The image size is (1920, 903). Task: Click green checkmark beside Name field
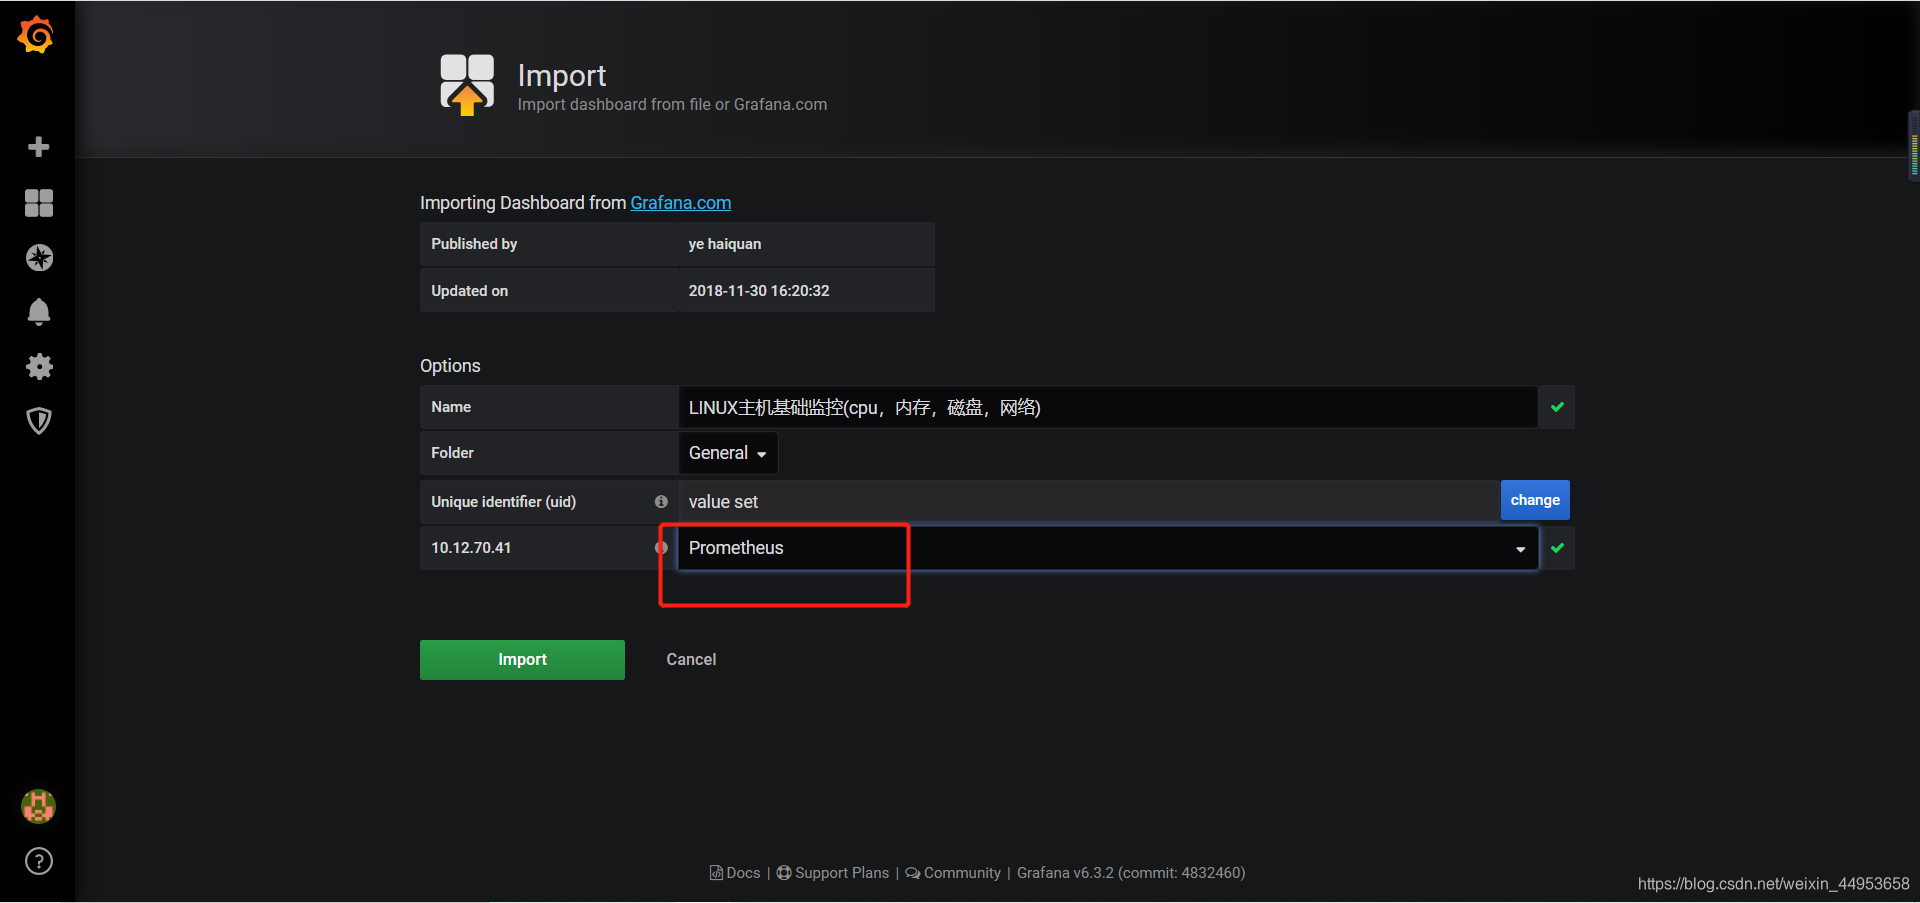point(1557,407)
